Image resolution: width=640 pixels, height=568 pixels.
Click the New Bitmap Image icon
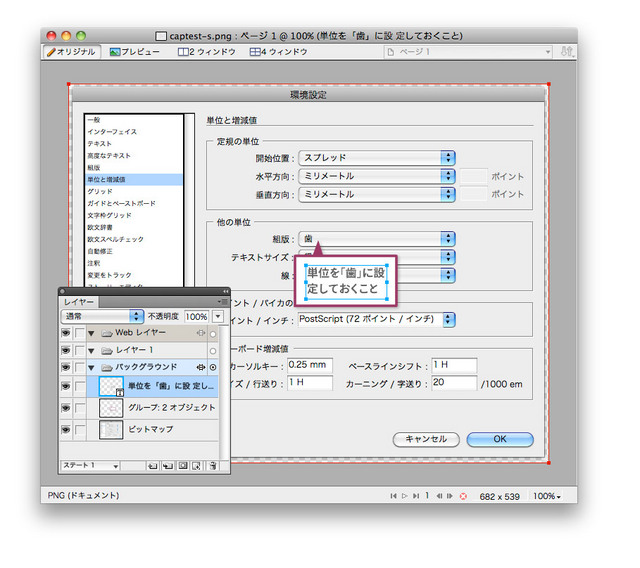pos(197,466)
